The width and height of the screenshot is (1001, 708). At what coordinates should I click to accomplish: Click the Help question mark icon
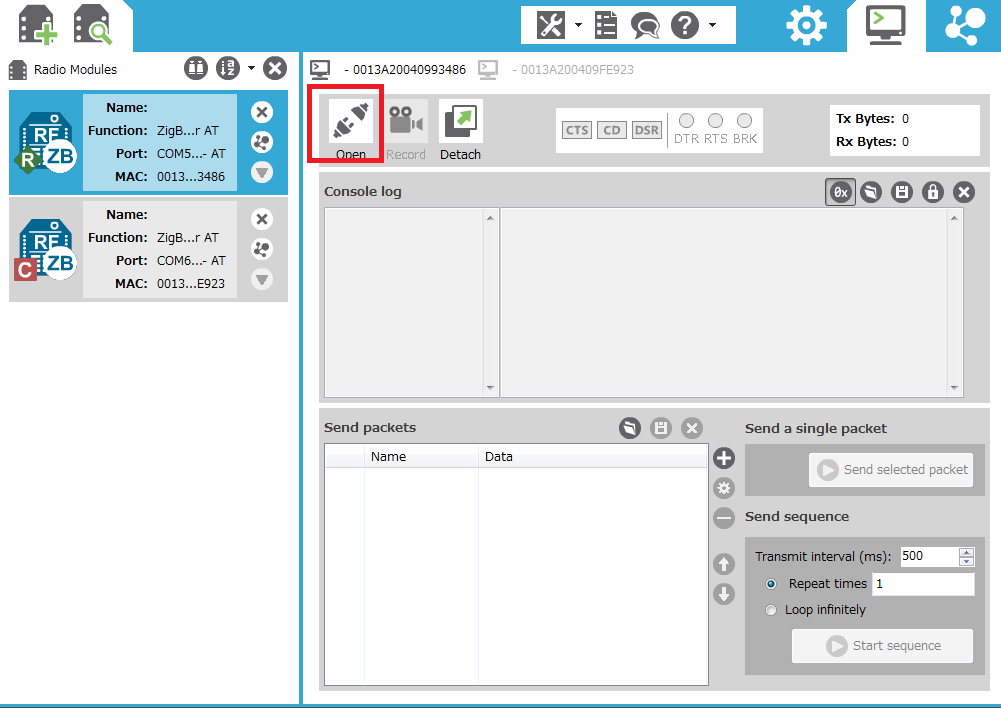pyautogui.click(x=685, y=26)
